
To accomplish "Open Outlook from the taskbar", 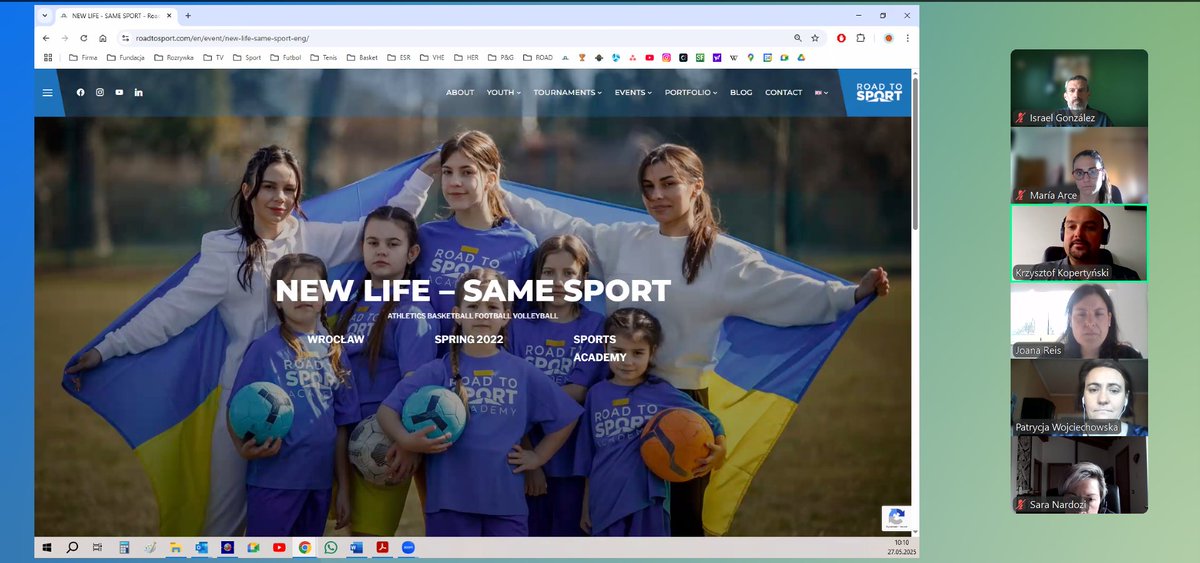I will pyautogui.click(x=201, y=547).
